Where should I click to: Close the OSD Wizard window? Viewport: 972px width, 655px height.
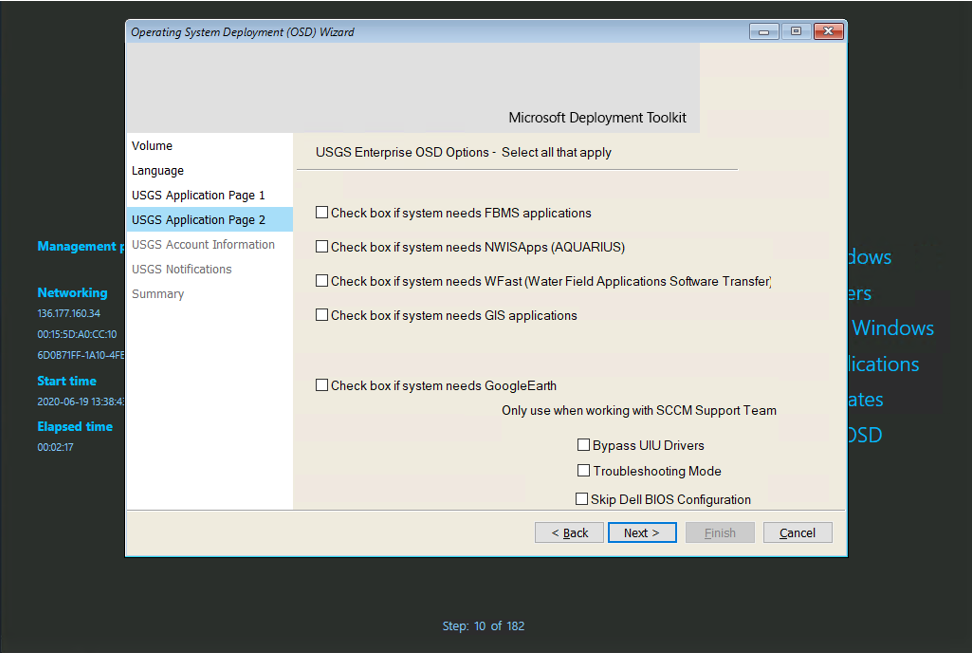[828, 32]
